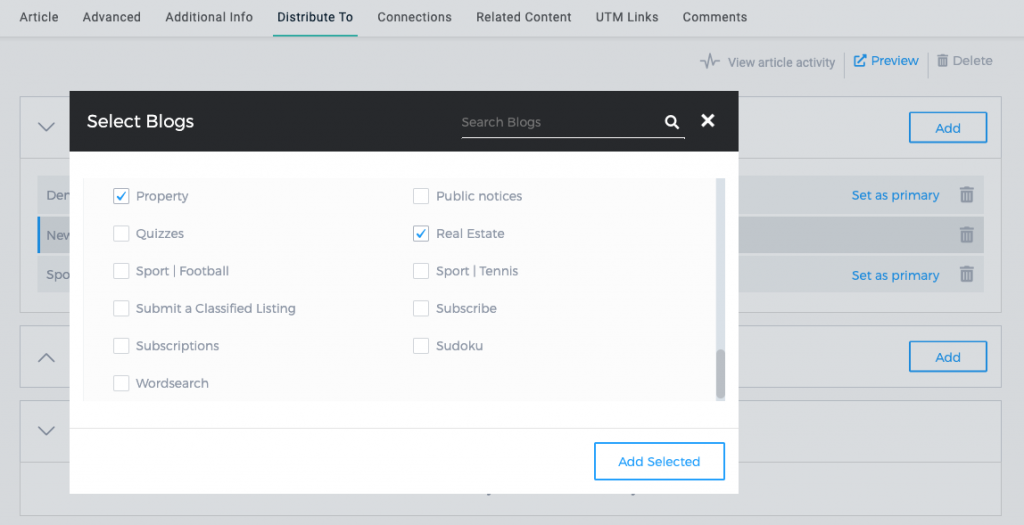This screenshot has width=1024, height=525.
Task: Click the Delete trash icon in the top bar
Action: click(x=942, y=60)
